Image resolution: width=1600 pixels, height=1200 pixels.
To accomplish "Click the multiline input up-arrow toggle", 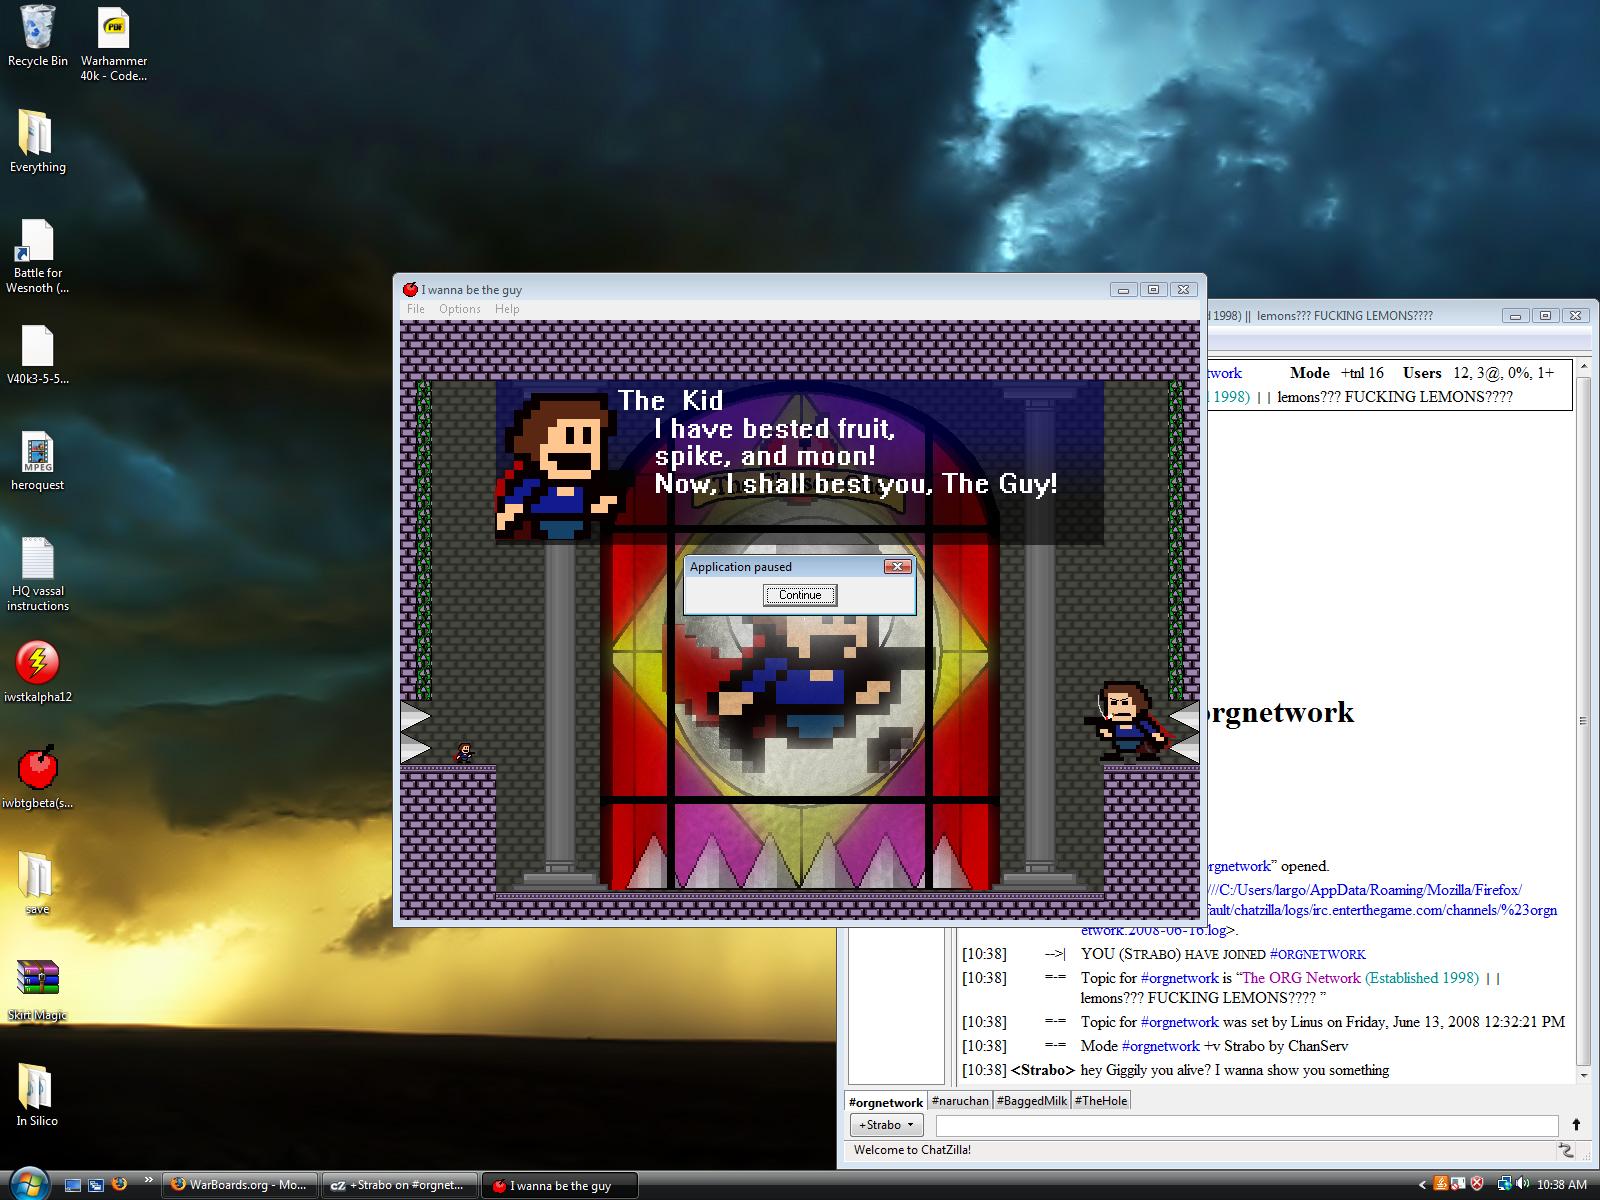I will click(x=1577, y=1125).
